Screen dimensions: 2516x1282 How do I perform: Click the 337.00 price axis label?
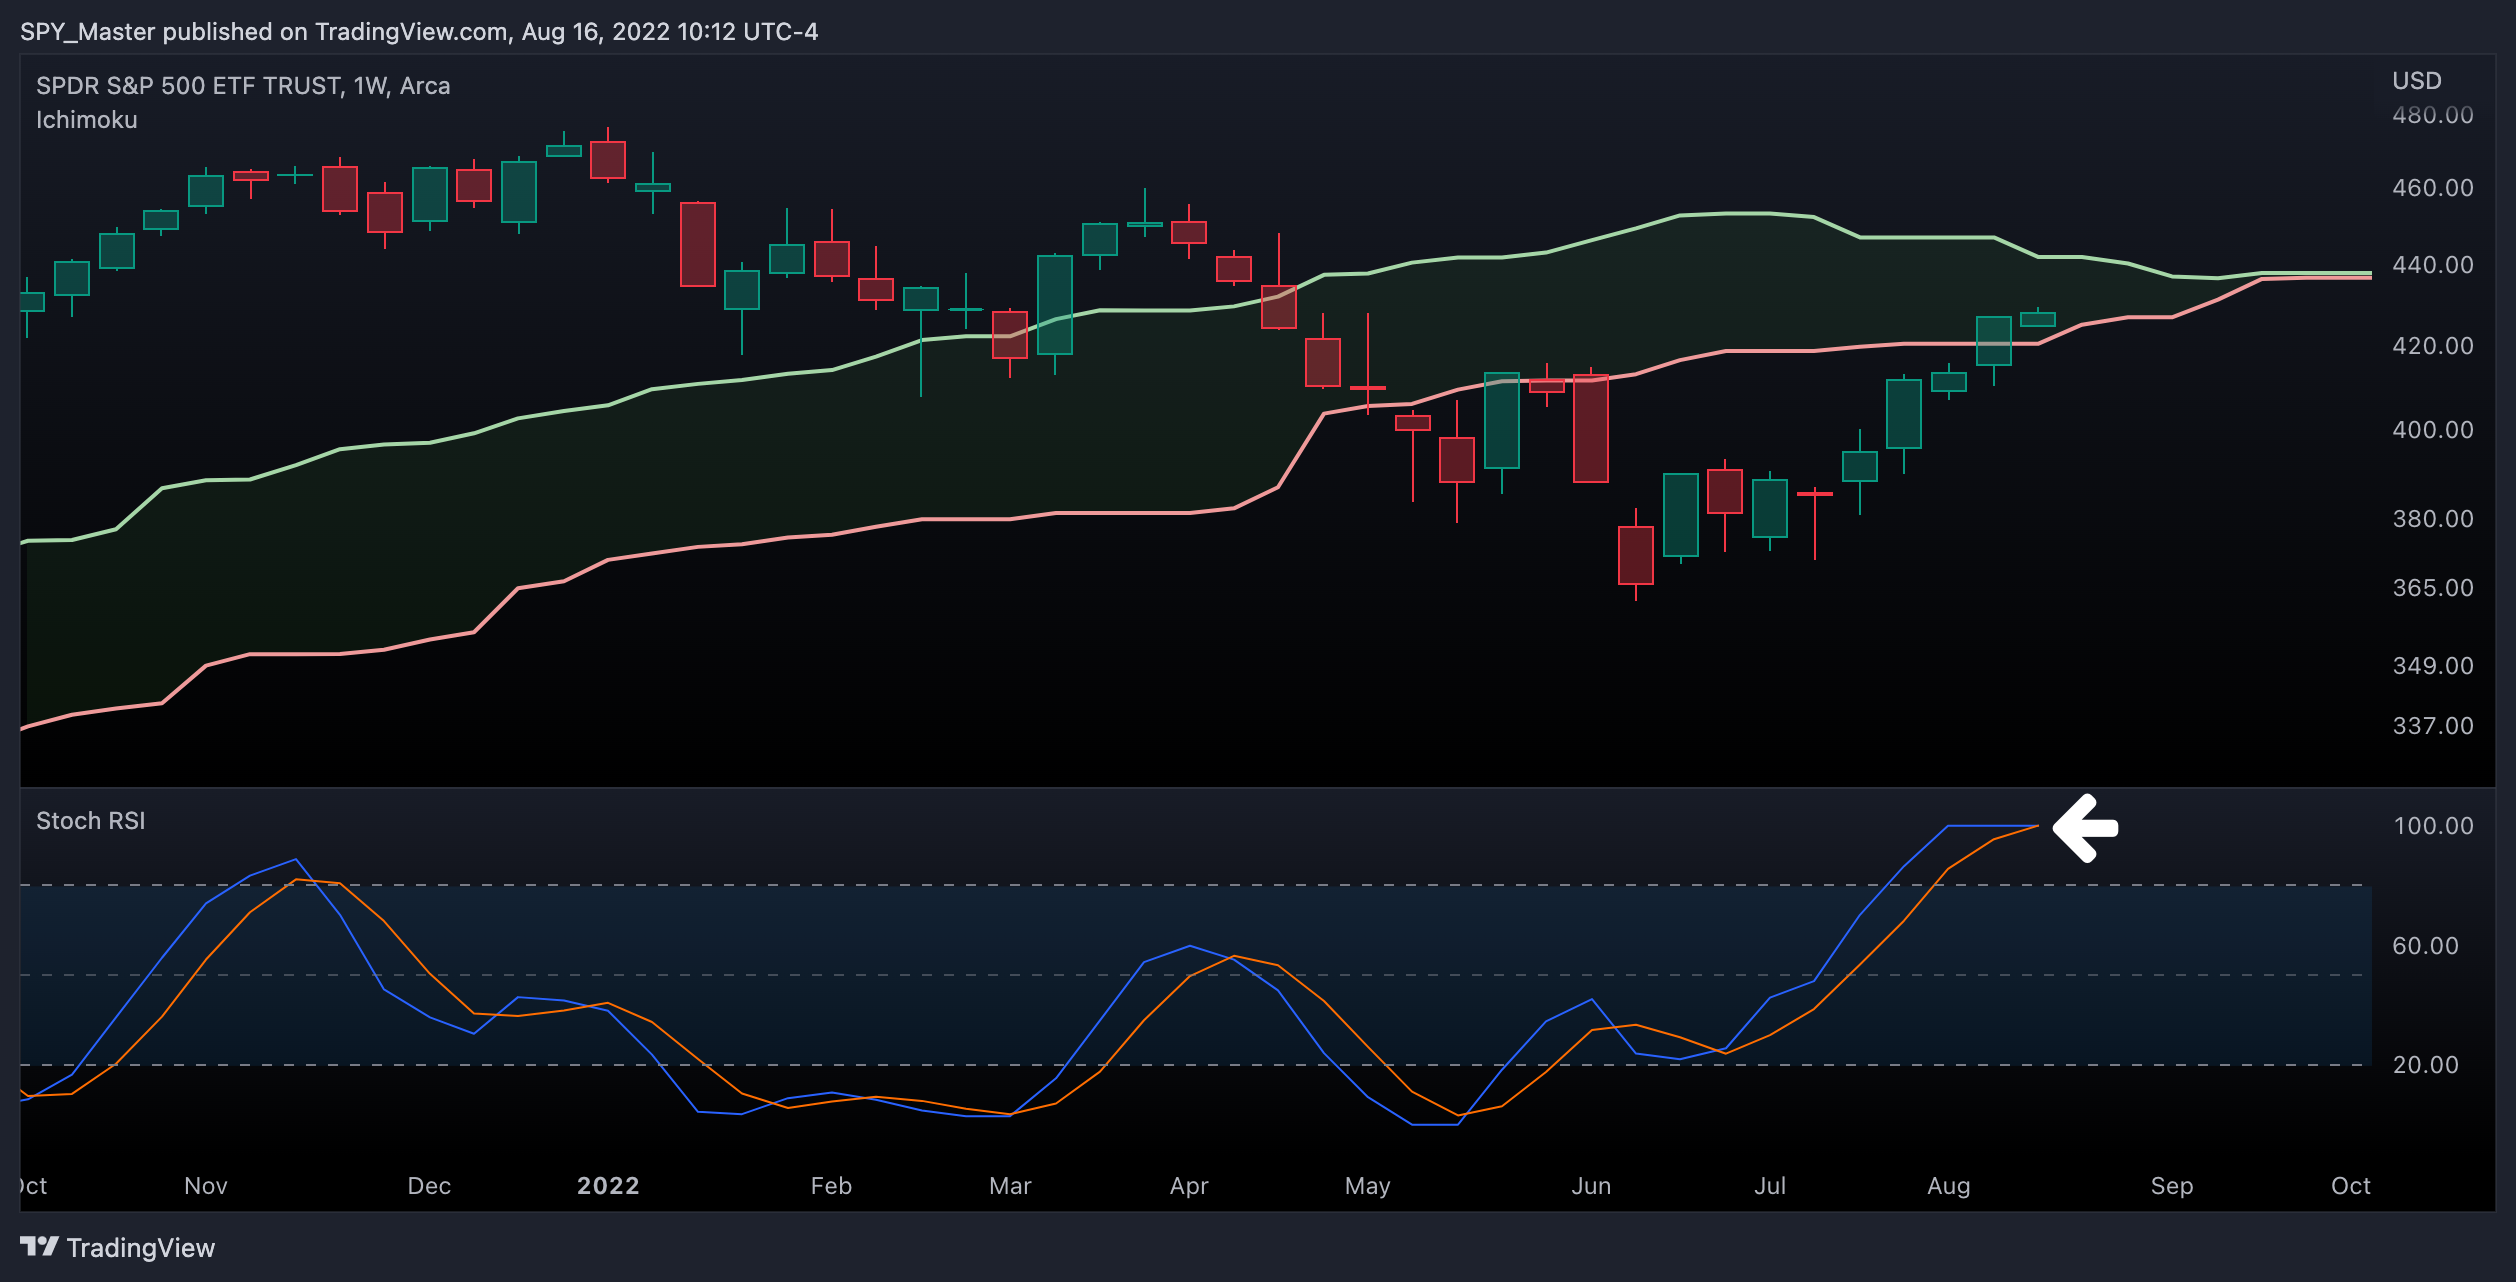coord(2433,726)
